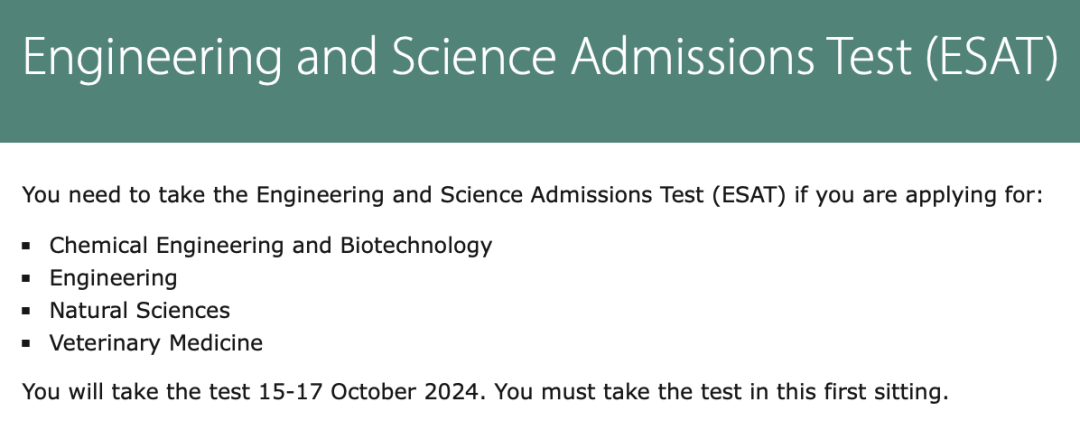Select the Engineering list item text
This screenshot has width=1080, height=430.
[113, 278]
